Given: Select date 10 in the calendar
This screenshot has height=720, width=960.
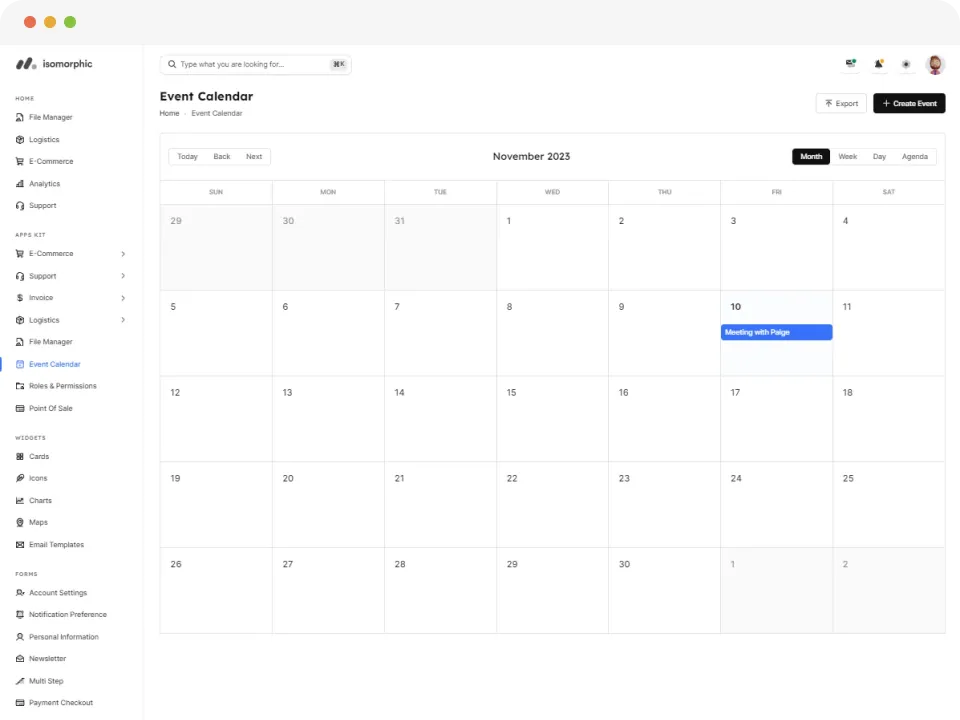Looking at the screenshot, I should click(x=735, y=307).
